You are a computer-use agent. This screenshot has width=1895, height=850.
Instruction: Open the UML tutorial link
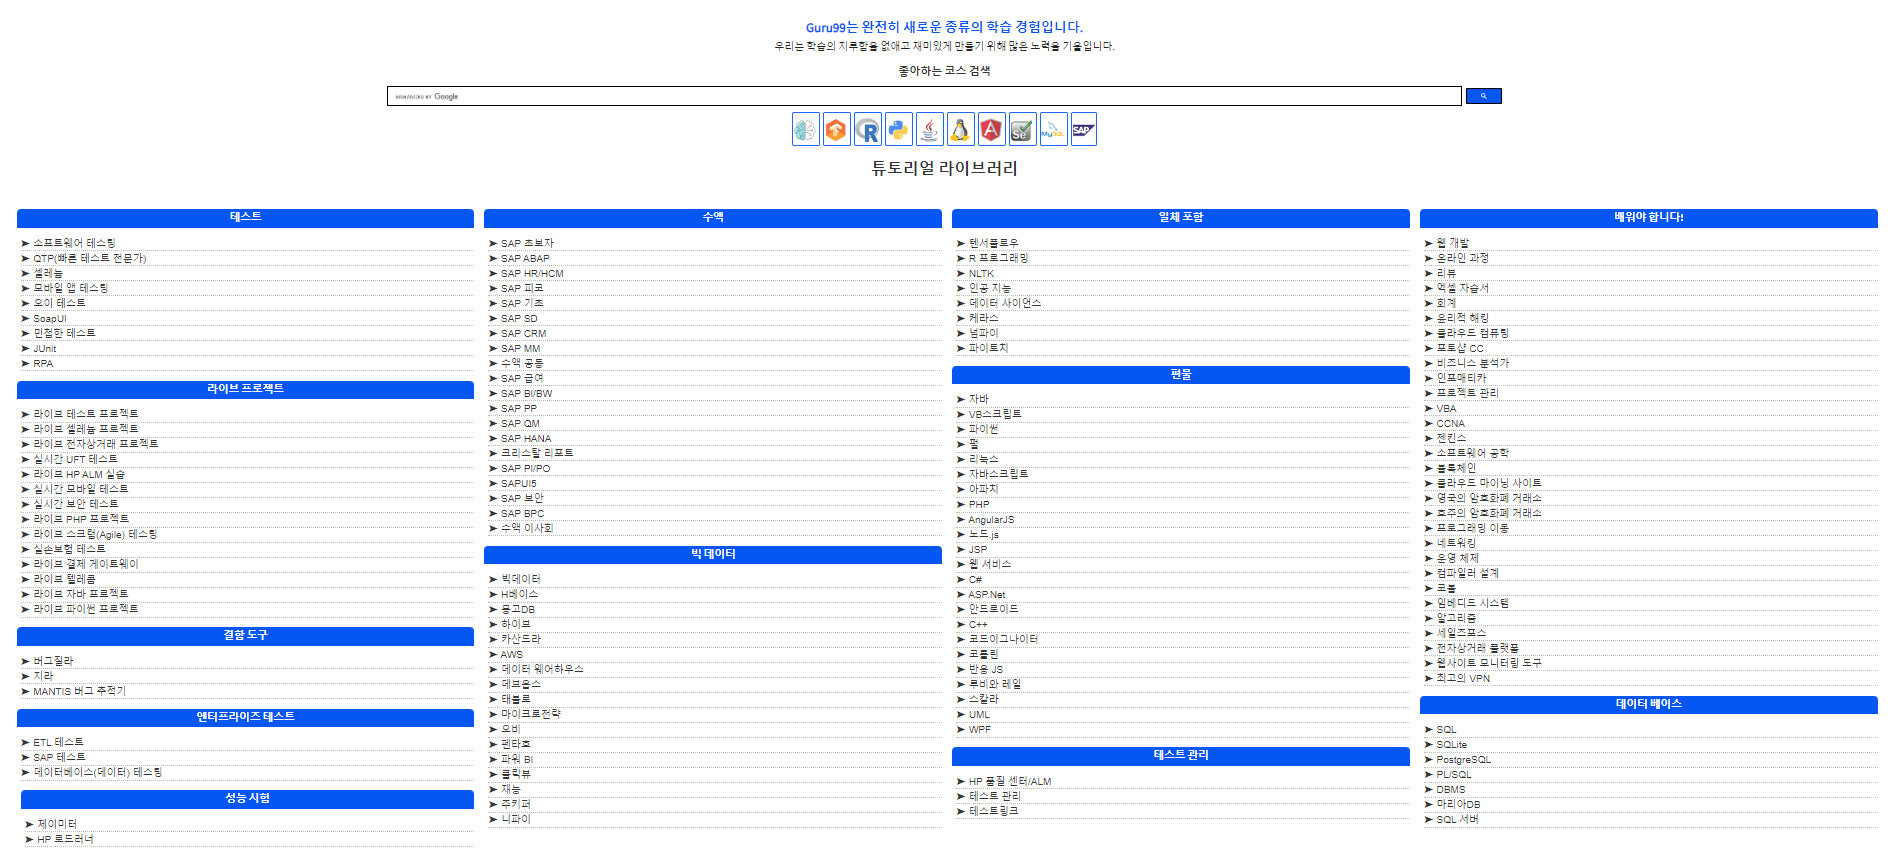[979, 714]
